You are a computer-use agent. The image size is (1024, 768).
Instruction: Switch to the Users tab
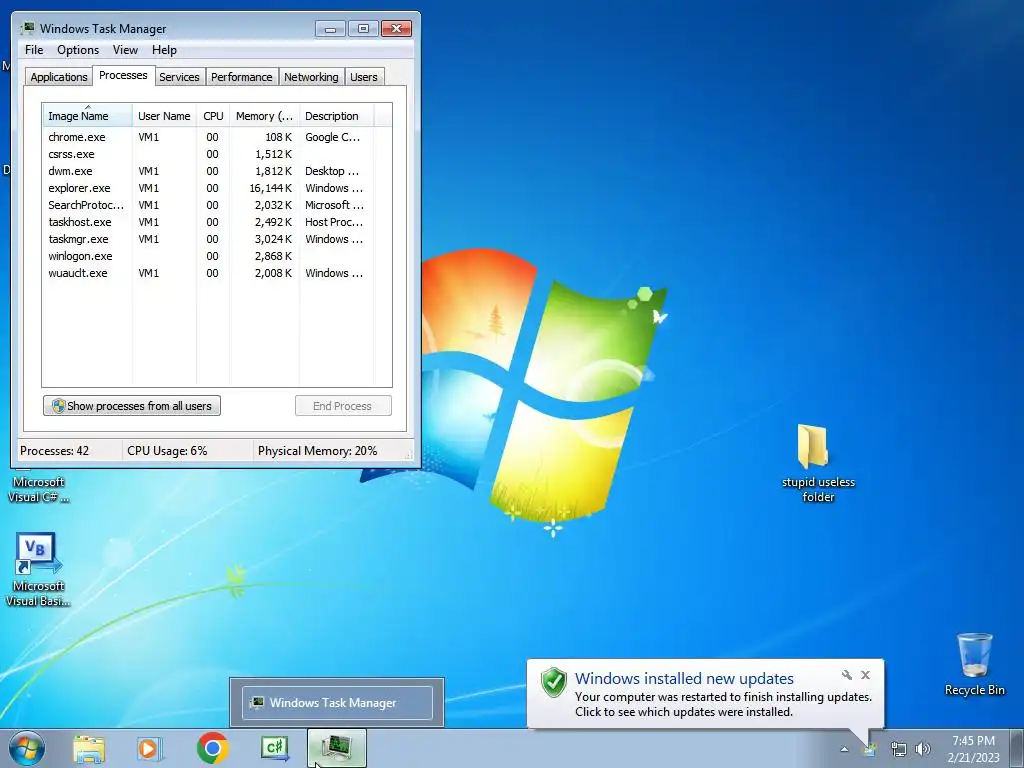[364, 76]
